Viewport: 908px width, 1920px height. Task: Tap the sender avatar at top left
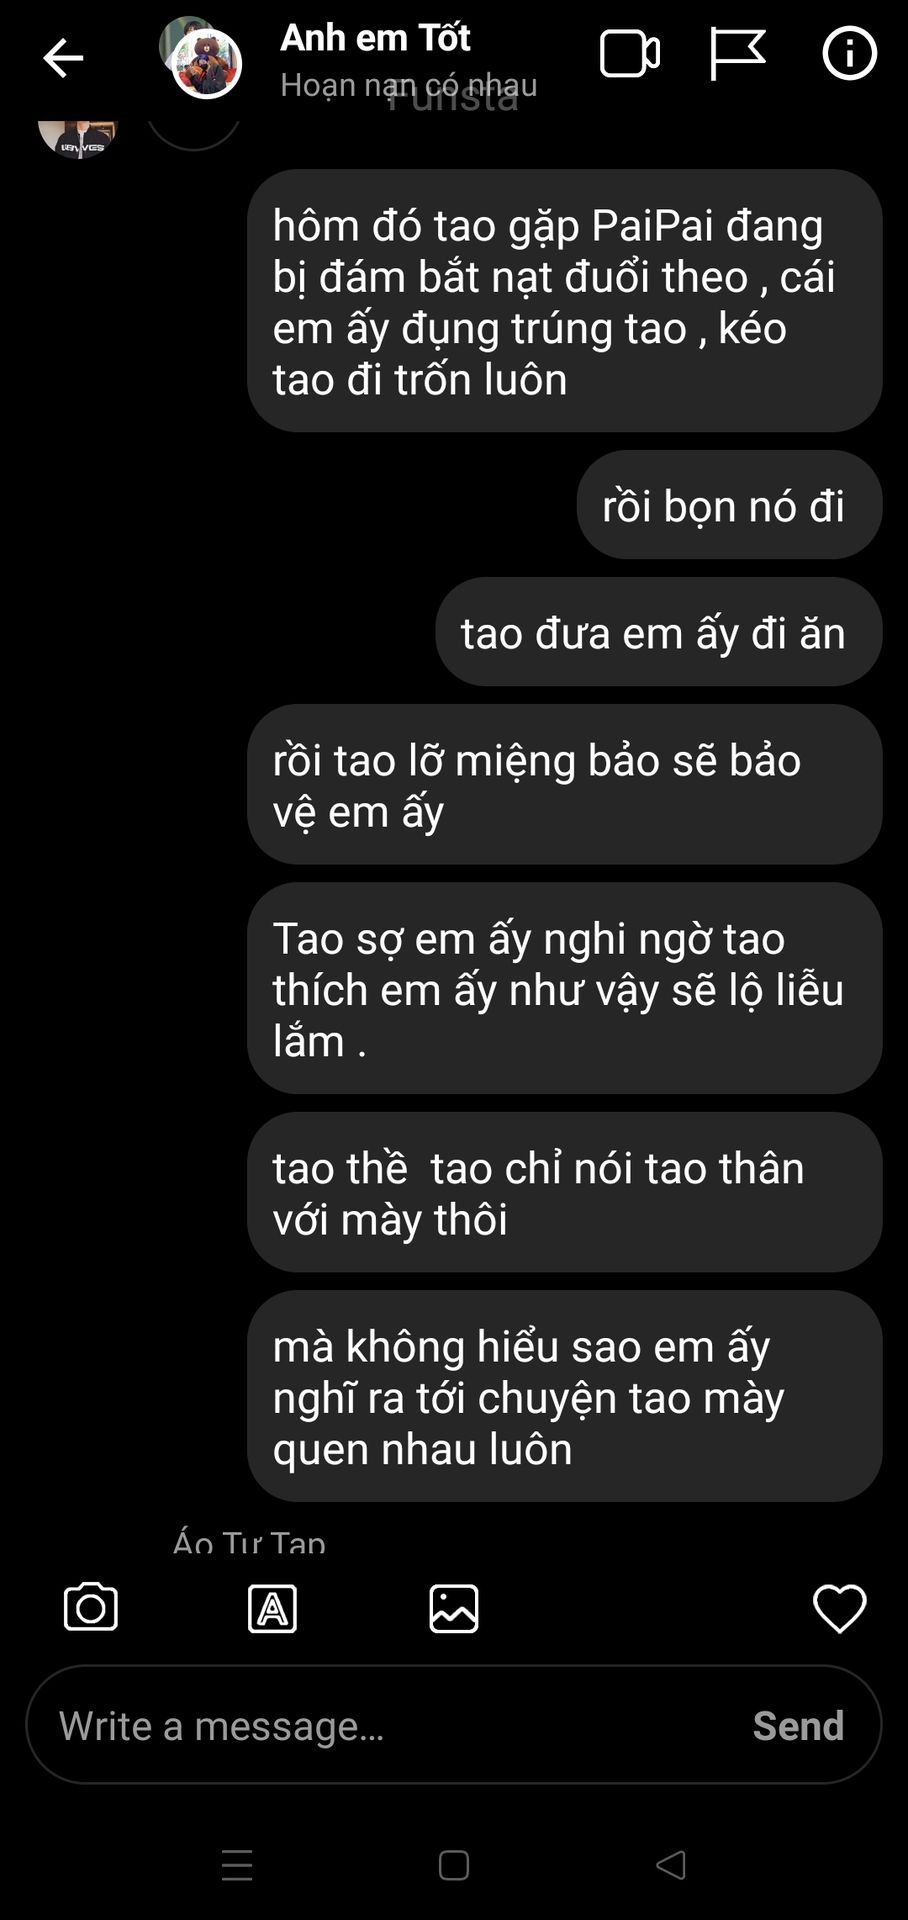point(78,137)
